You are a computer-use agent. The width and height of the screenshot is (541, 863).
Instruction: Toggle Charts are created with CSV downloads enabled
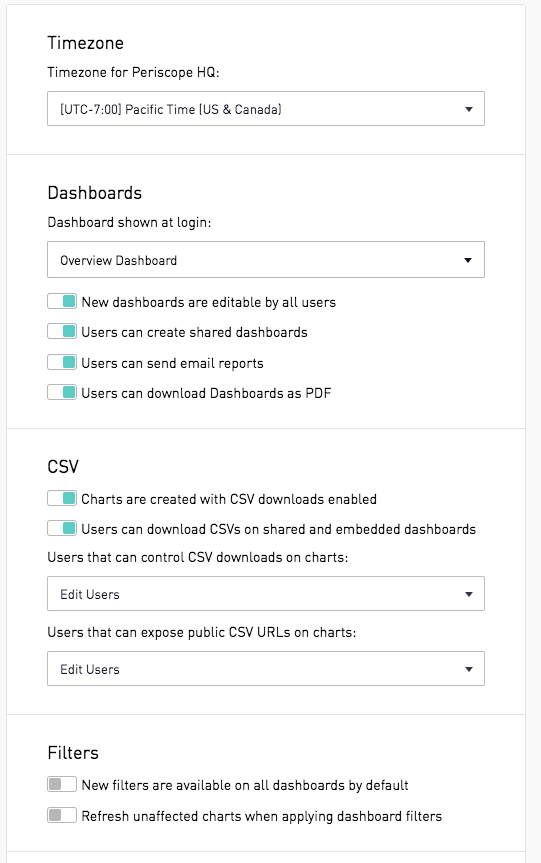pos(62,499)
